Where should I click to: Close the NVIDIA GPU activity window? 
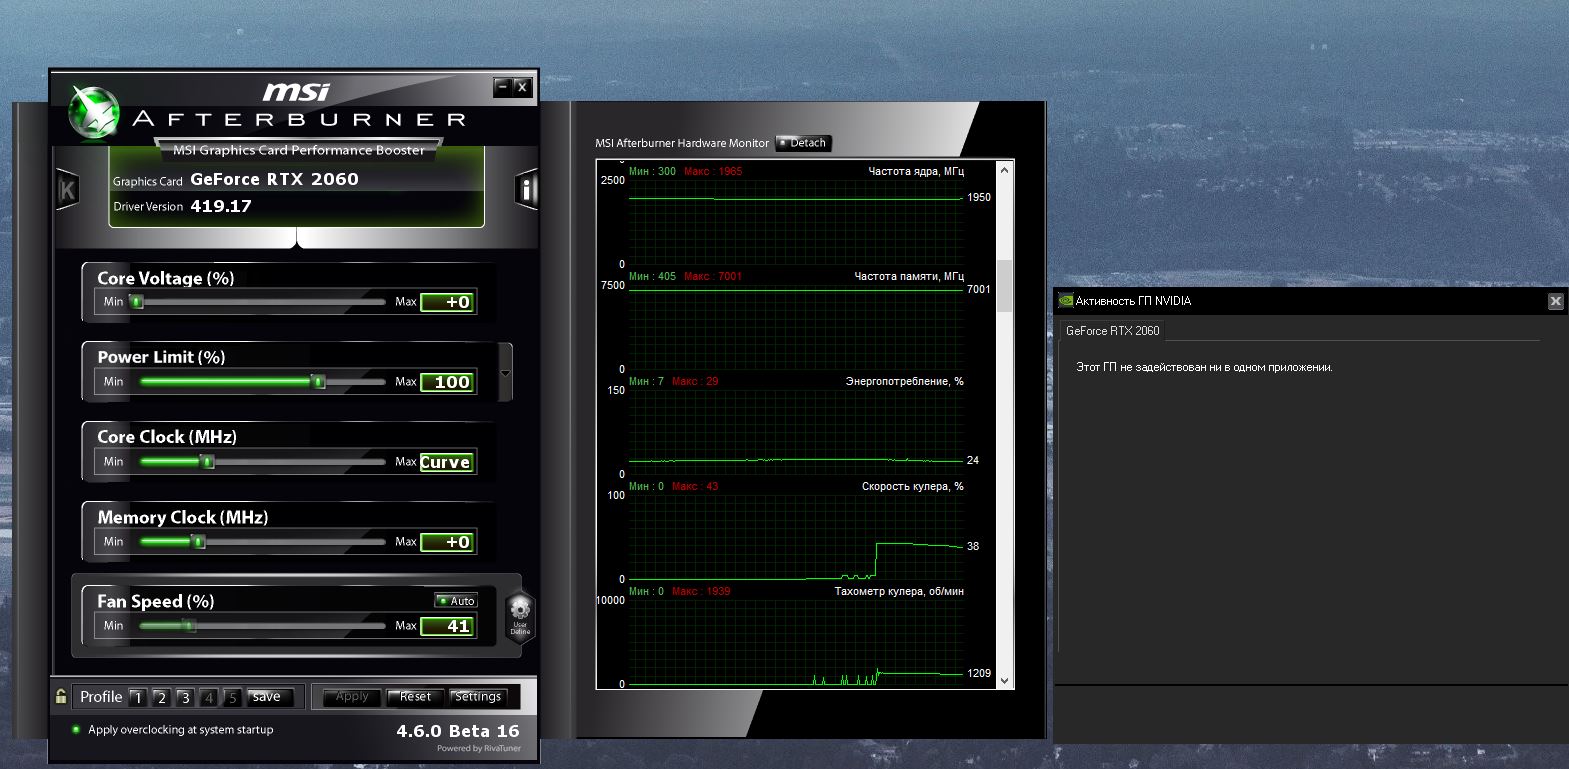(x=1555, y=301)
